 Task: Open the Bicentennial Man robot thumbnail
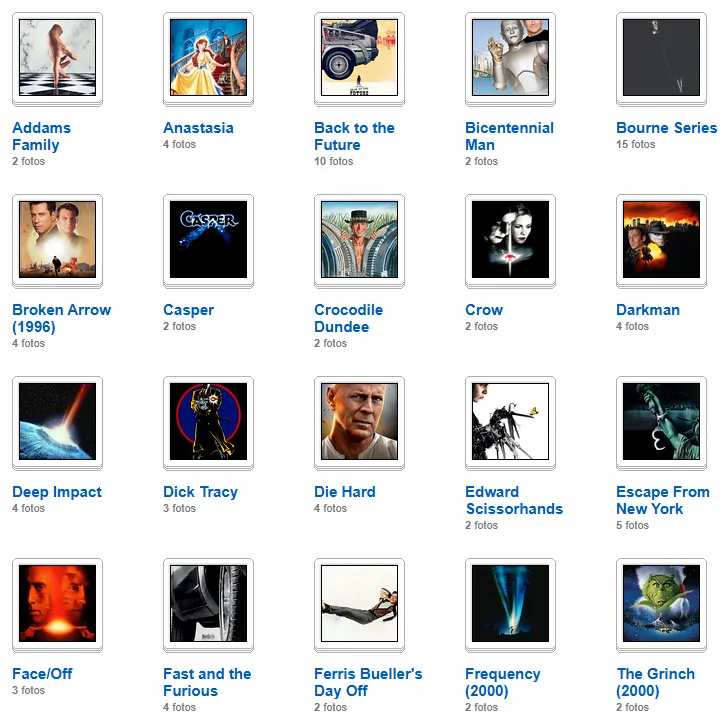(510, 58)
